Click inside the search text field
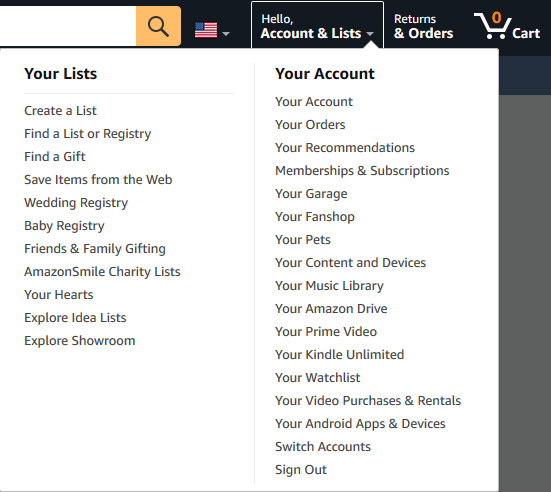Image resolution: width=551 pixels, height=492 pixels. coord(68,26)
